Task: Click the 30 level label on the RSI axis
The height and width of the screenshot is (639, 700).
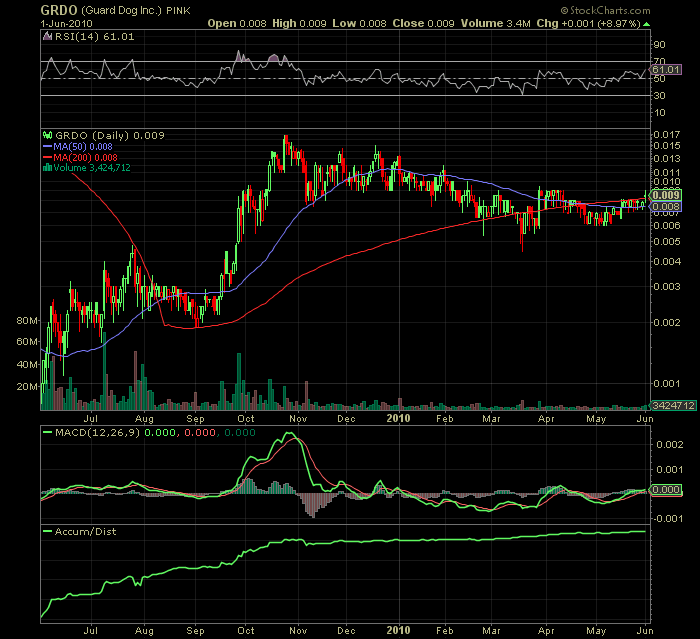Action: (x=659, y=96)
